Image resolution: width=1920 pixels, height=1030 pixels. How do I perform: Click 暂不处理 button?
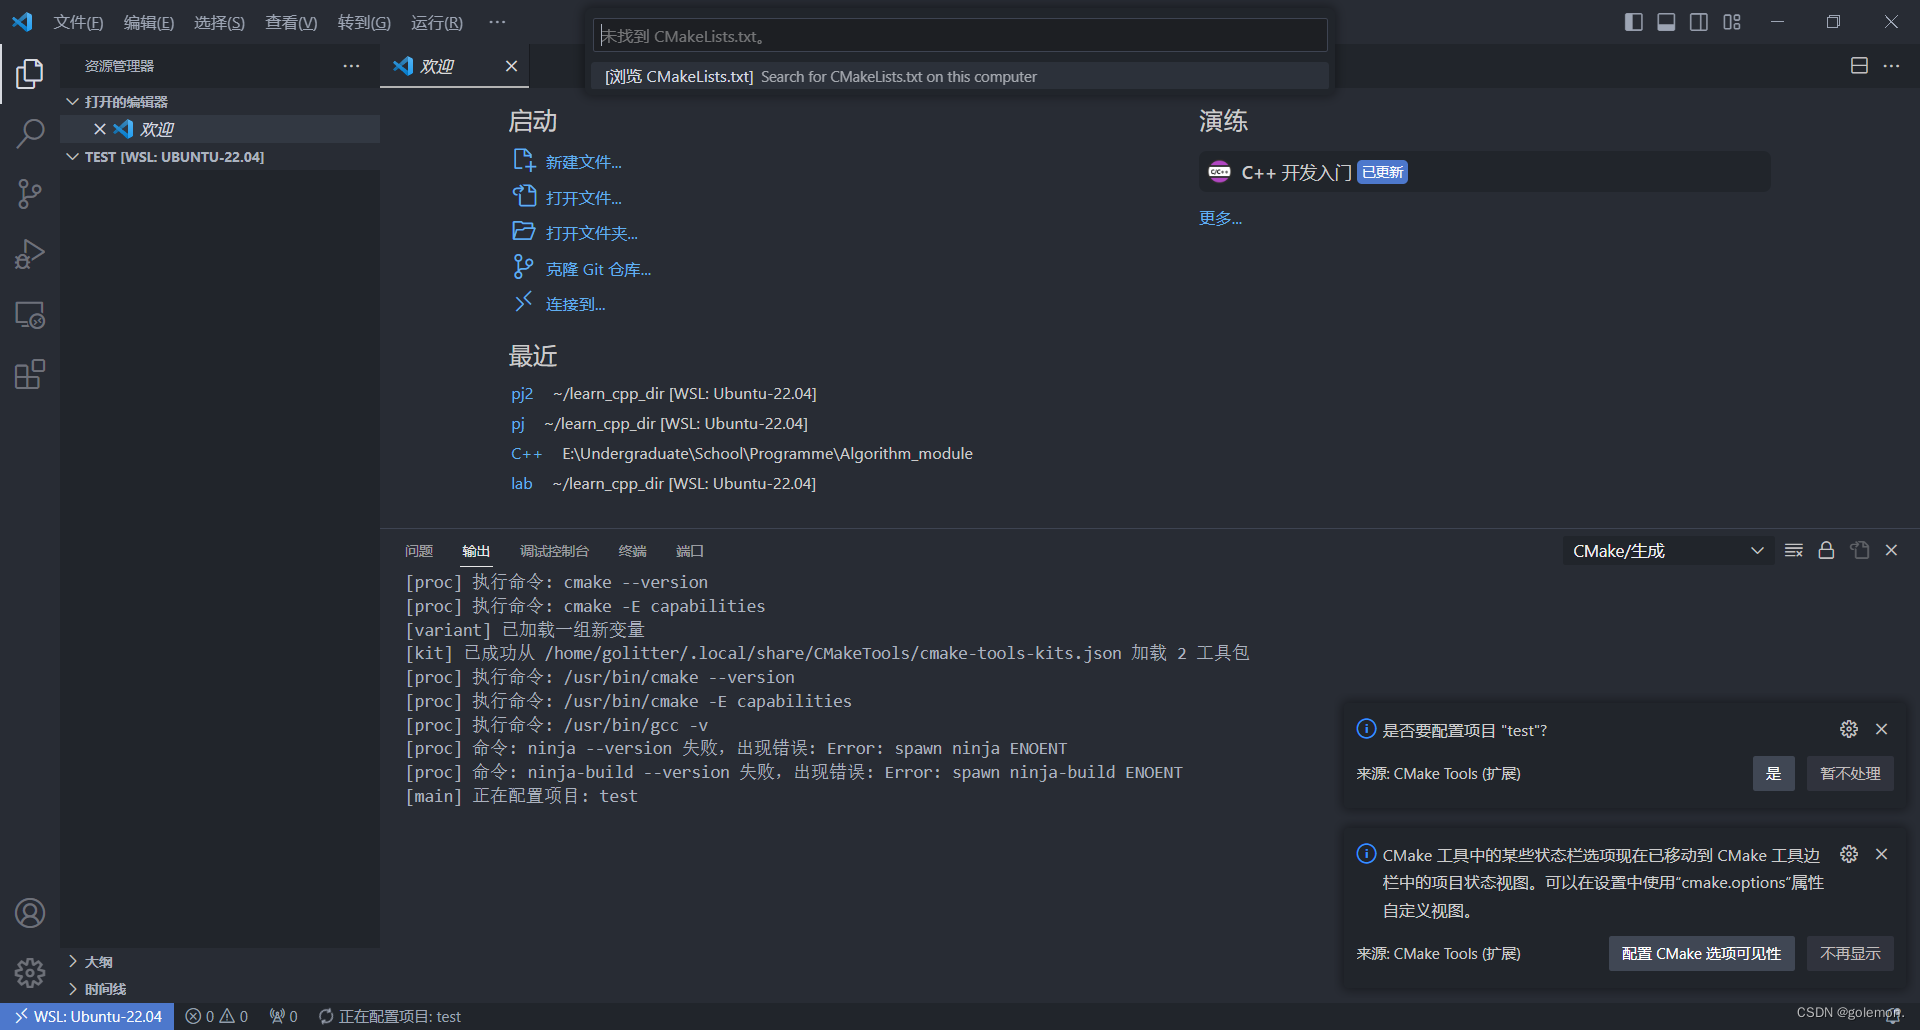[x=1850, y=773]
